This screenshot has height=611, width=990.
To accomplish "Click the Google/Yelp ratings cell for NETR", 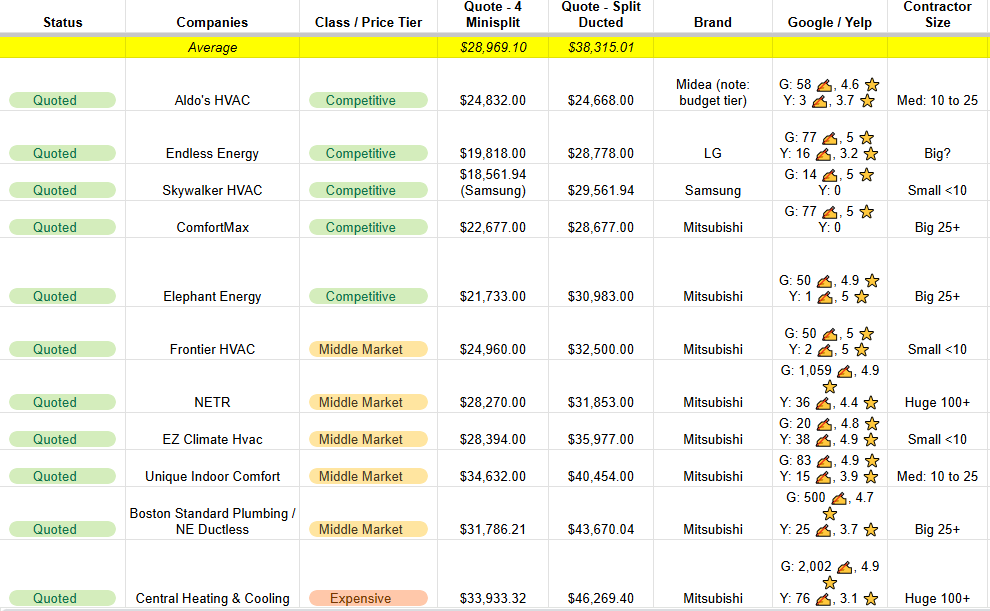I will click(x=830, y=386).
